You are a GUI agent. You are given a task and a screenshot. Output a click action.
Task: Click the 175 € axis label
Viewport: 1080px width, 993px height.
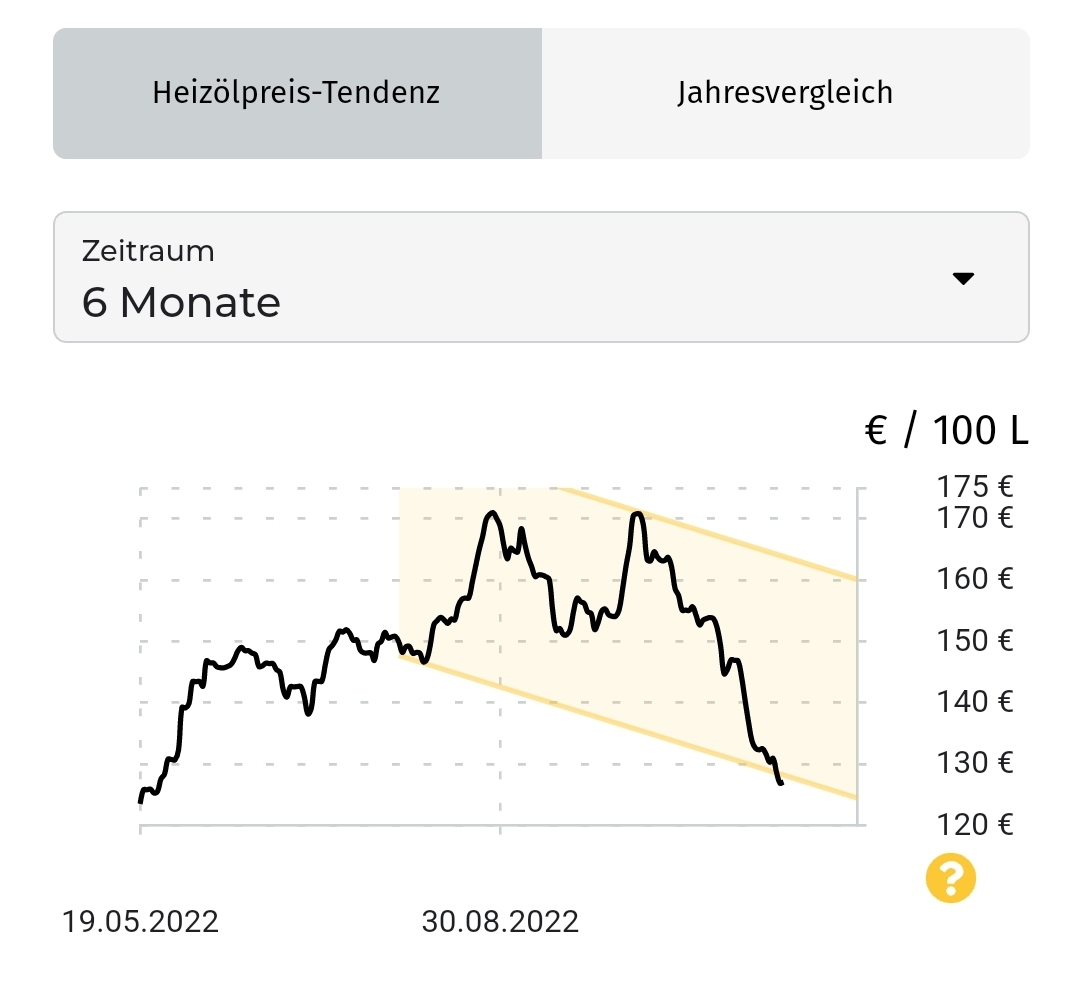click(x=975, y=487)
